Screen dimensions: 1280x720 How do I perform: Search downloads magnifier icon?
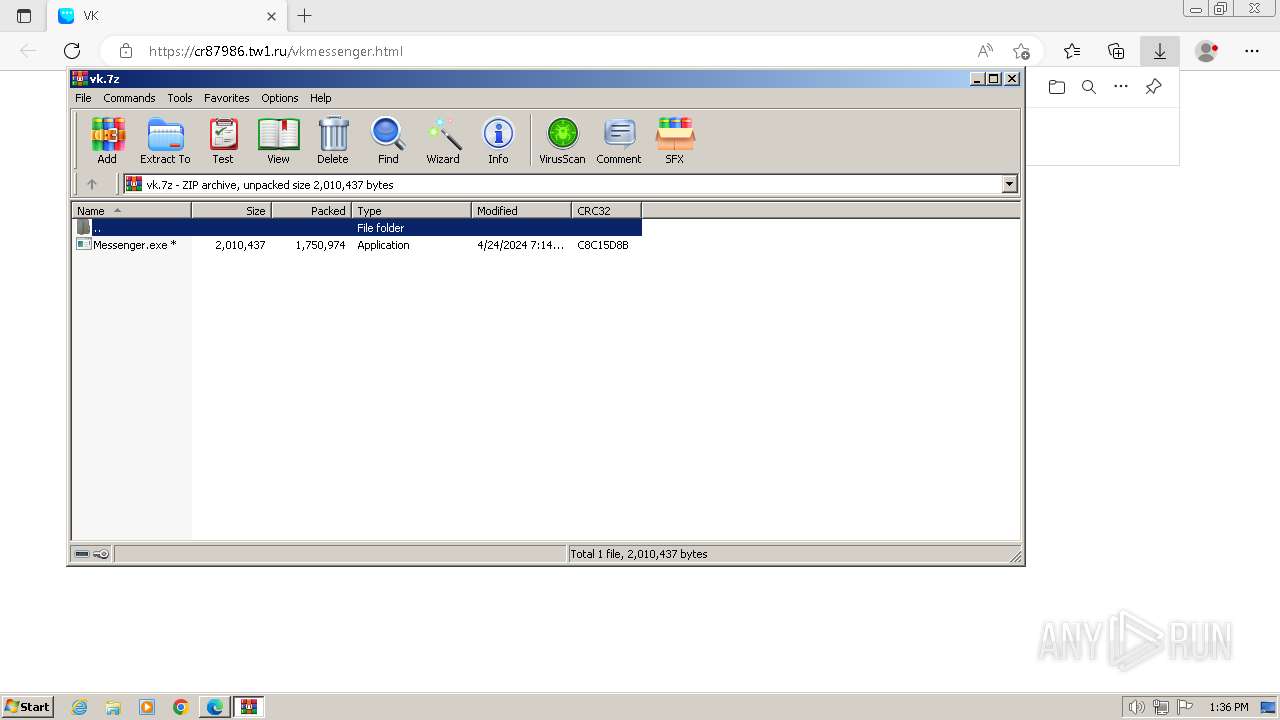(1089, 87)
